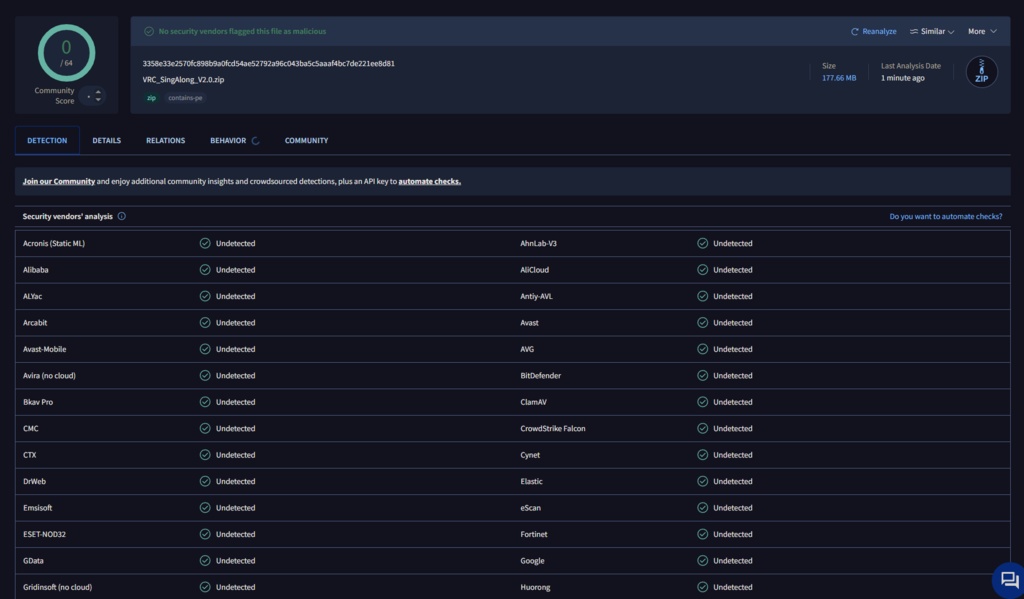Click the Fortinet vendor name
This screenshot has height=599, width=1024.
(x=534, y=534)
